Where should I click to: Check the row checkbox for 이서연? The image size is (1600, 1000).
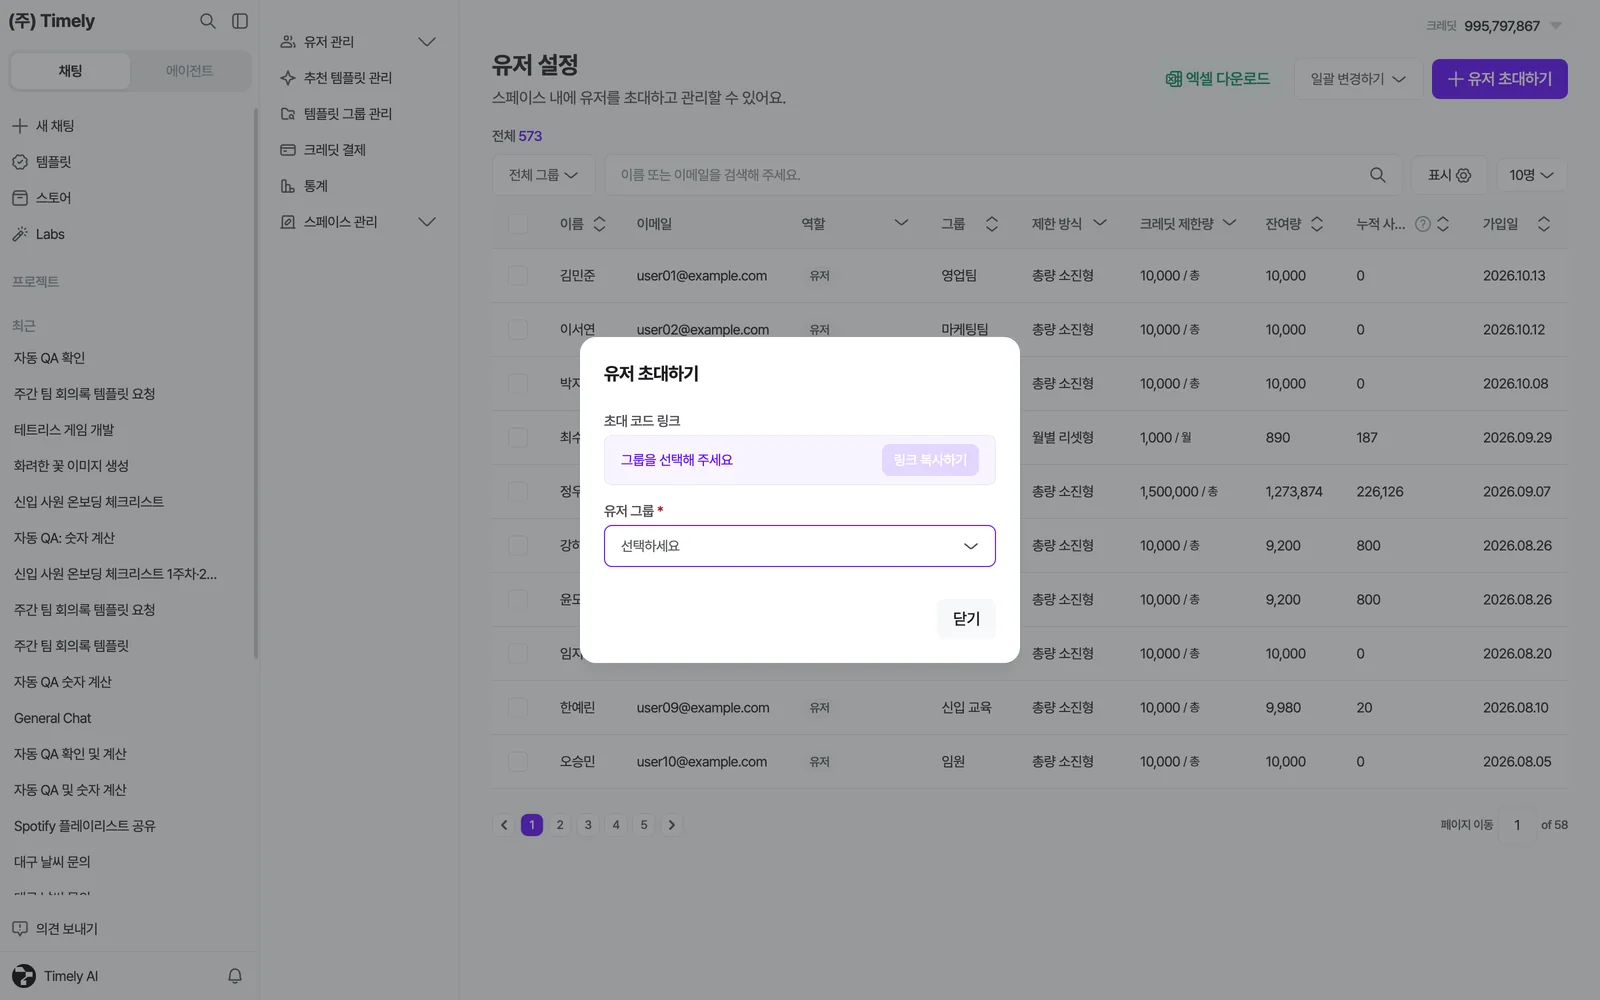[518, 330]
